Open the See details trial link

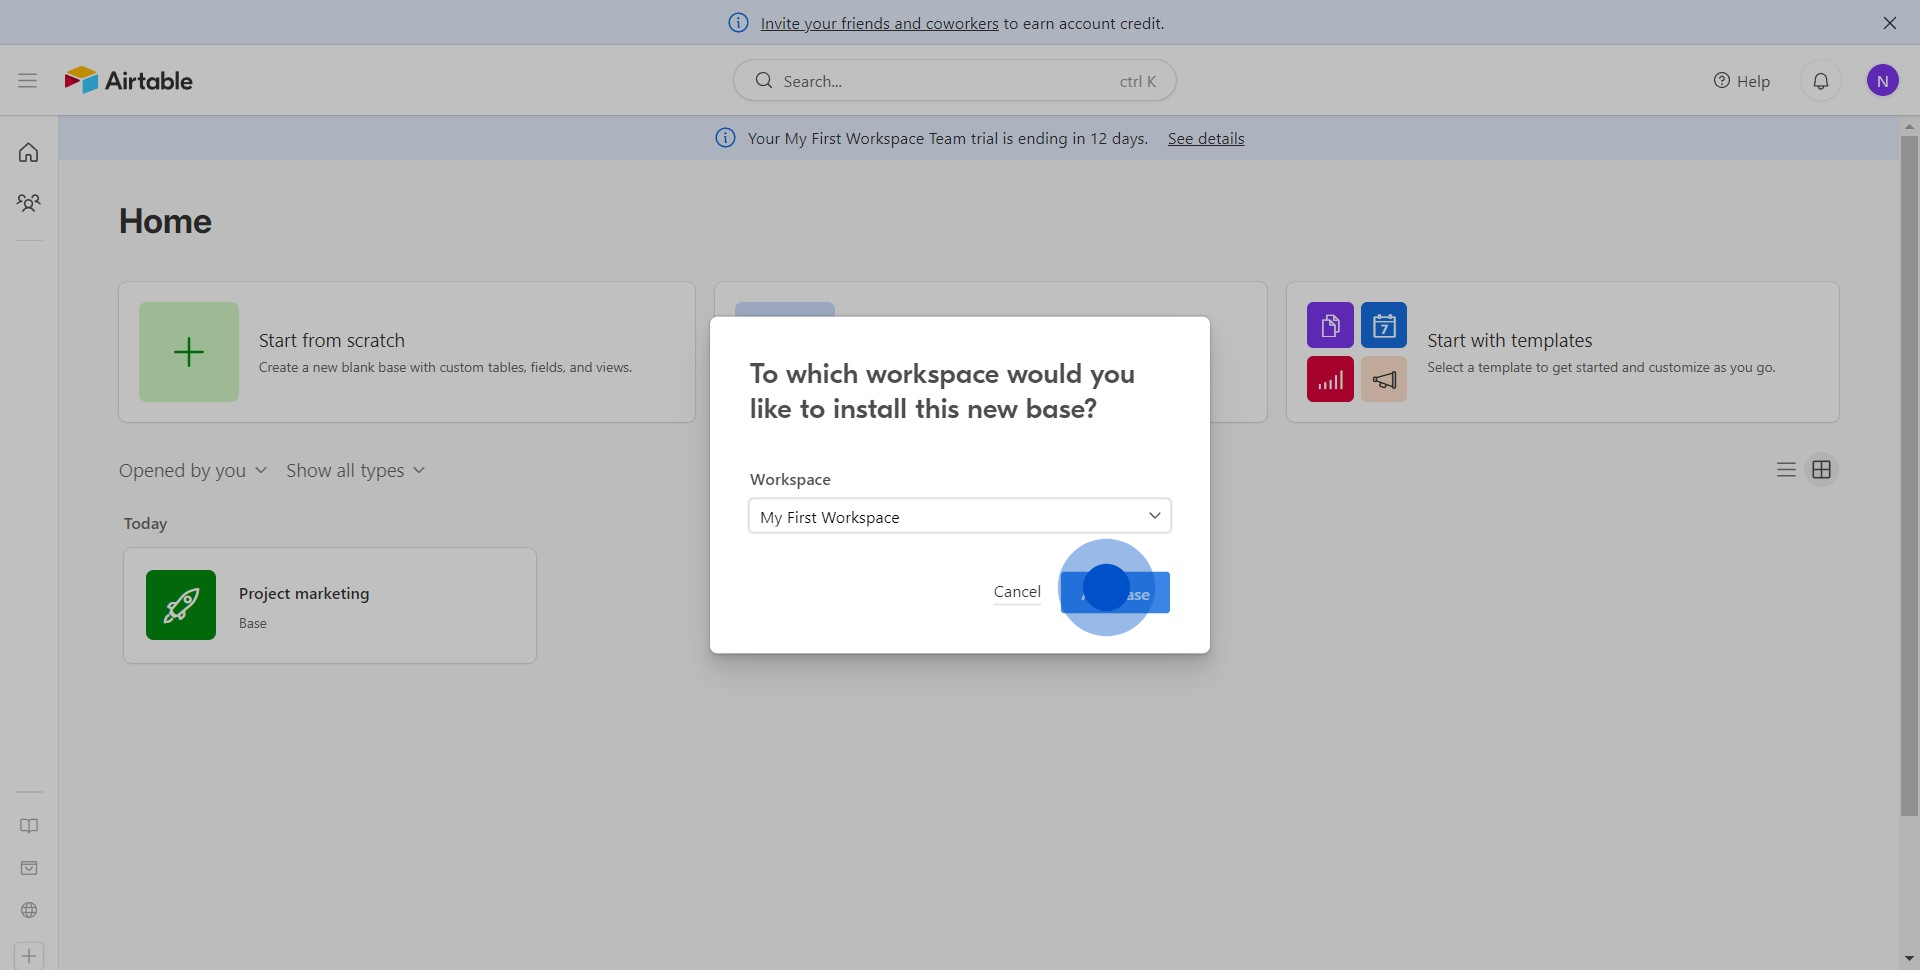(1205, 139)
